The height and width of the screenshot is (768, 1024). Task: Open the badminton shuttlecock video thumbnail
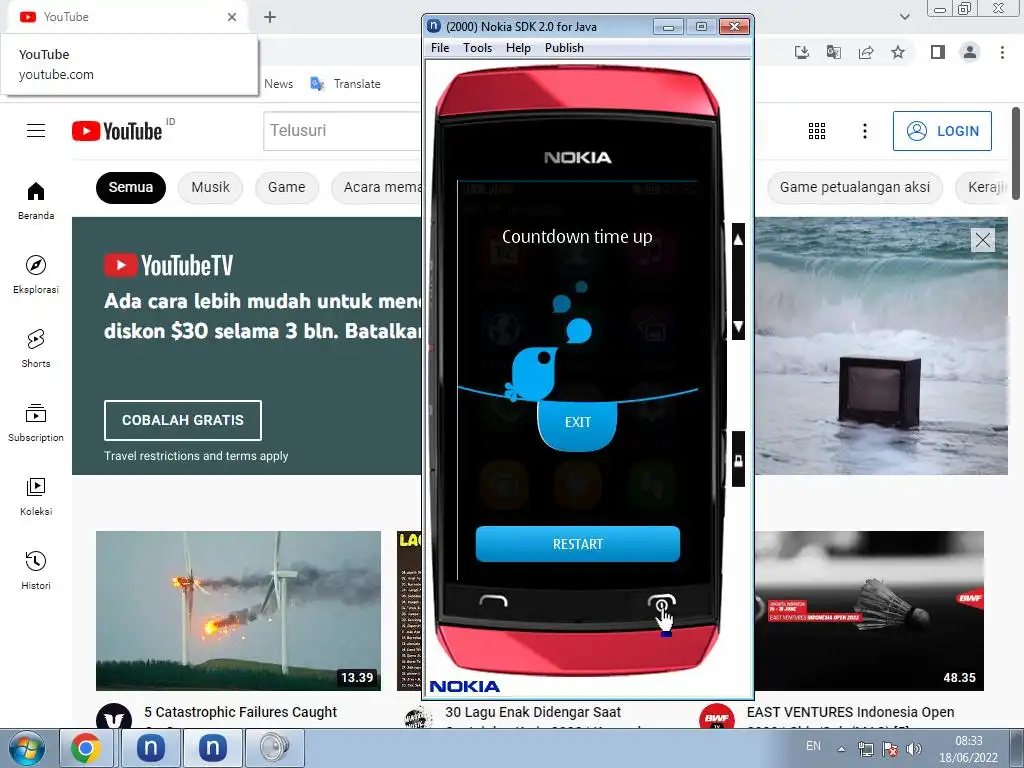coord(869,611)
